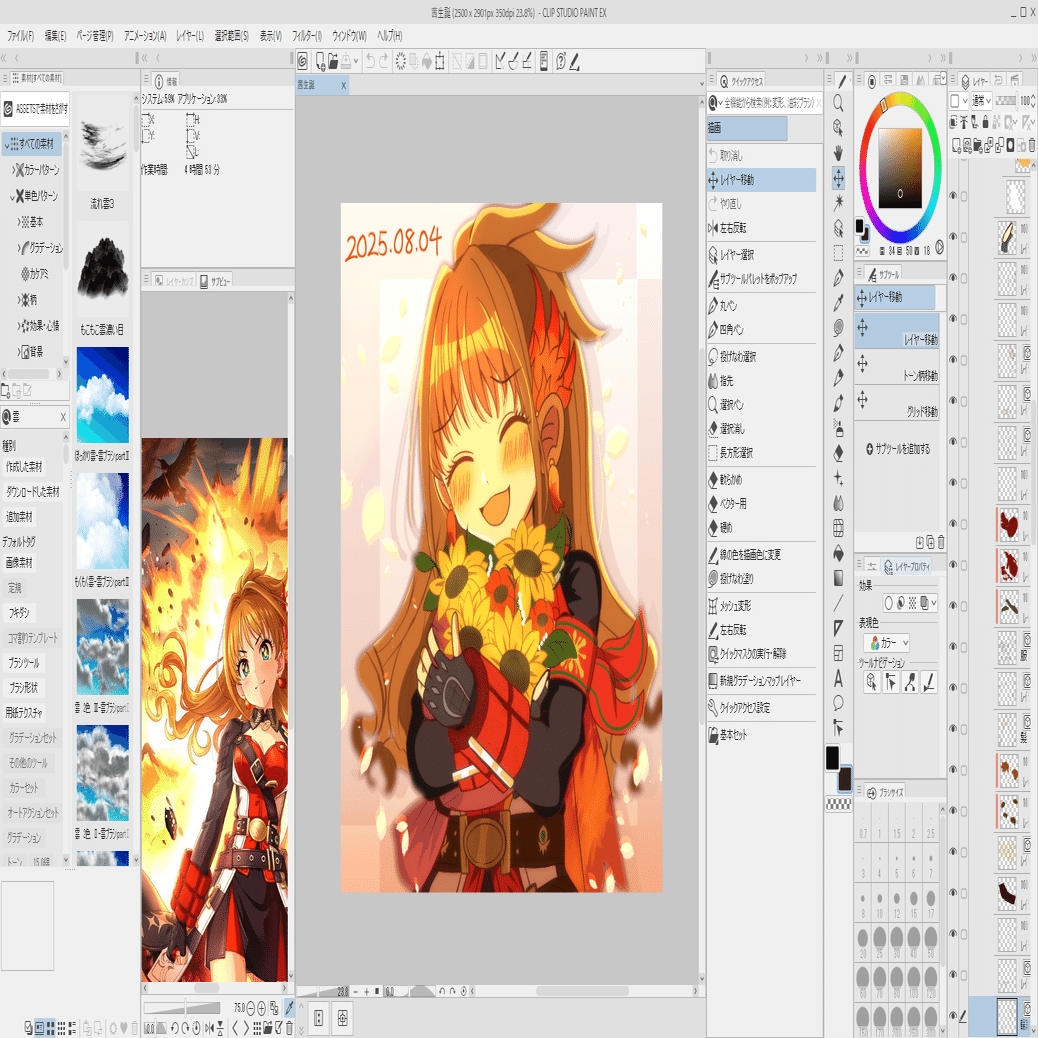Select the rectangular Selection Area tool
This screenshot has height=1038, width=1038.
(x=838, y=253)
